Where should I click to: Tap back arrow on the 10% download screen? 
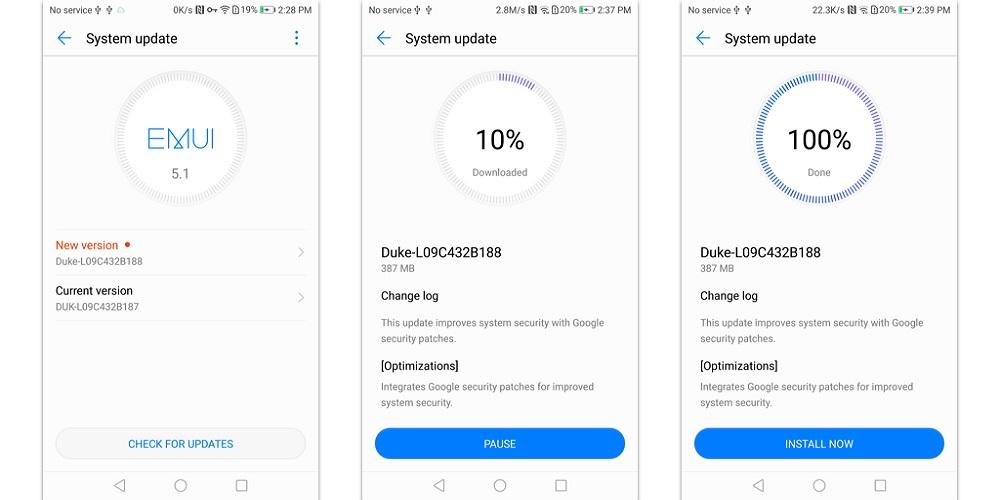pos(383,38)
